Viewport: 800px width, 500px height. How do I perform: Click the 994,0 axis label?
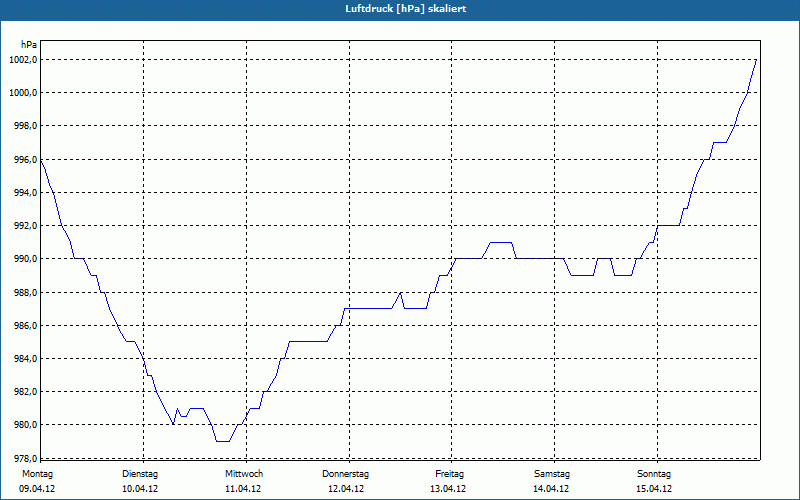(24, 192)
